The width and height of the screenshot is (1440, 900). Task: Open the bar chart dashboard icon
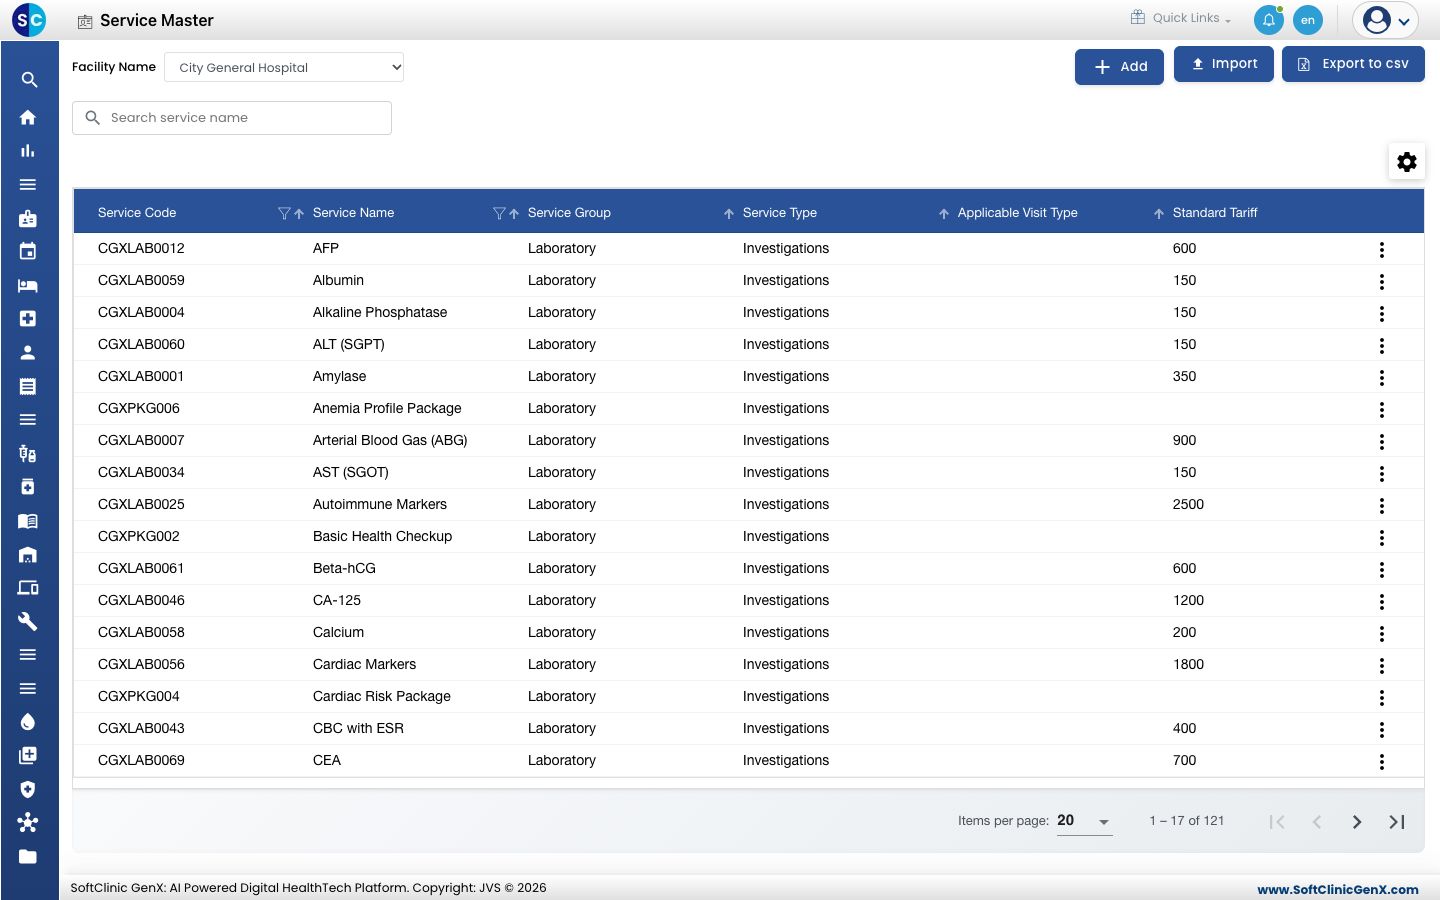click(28, 151)
